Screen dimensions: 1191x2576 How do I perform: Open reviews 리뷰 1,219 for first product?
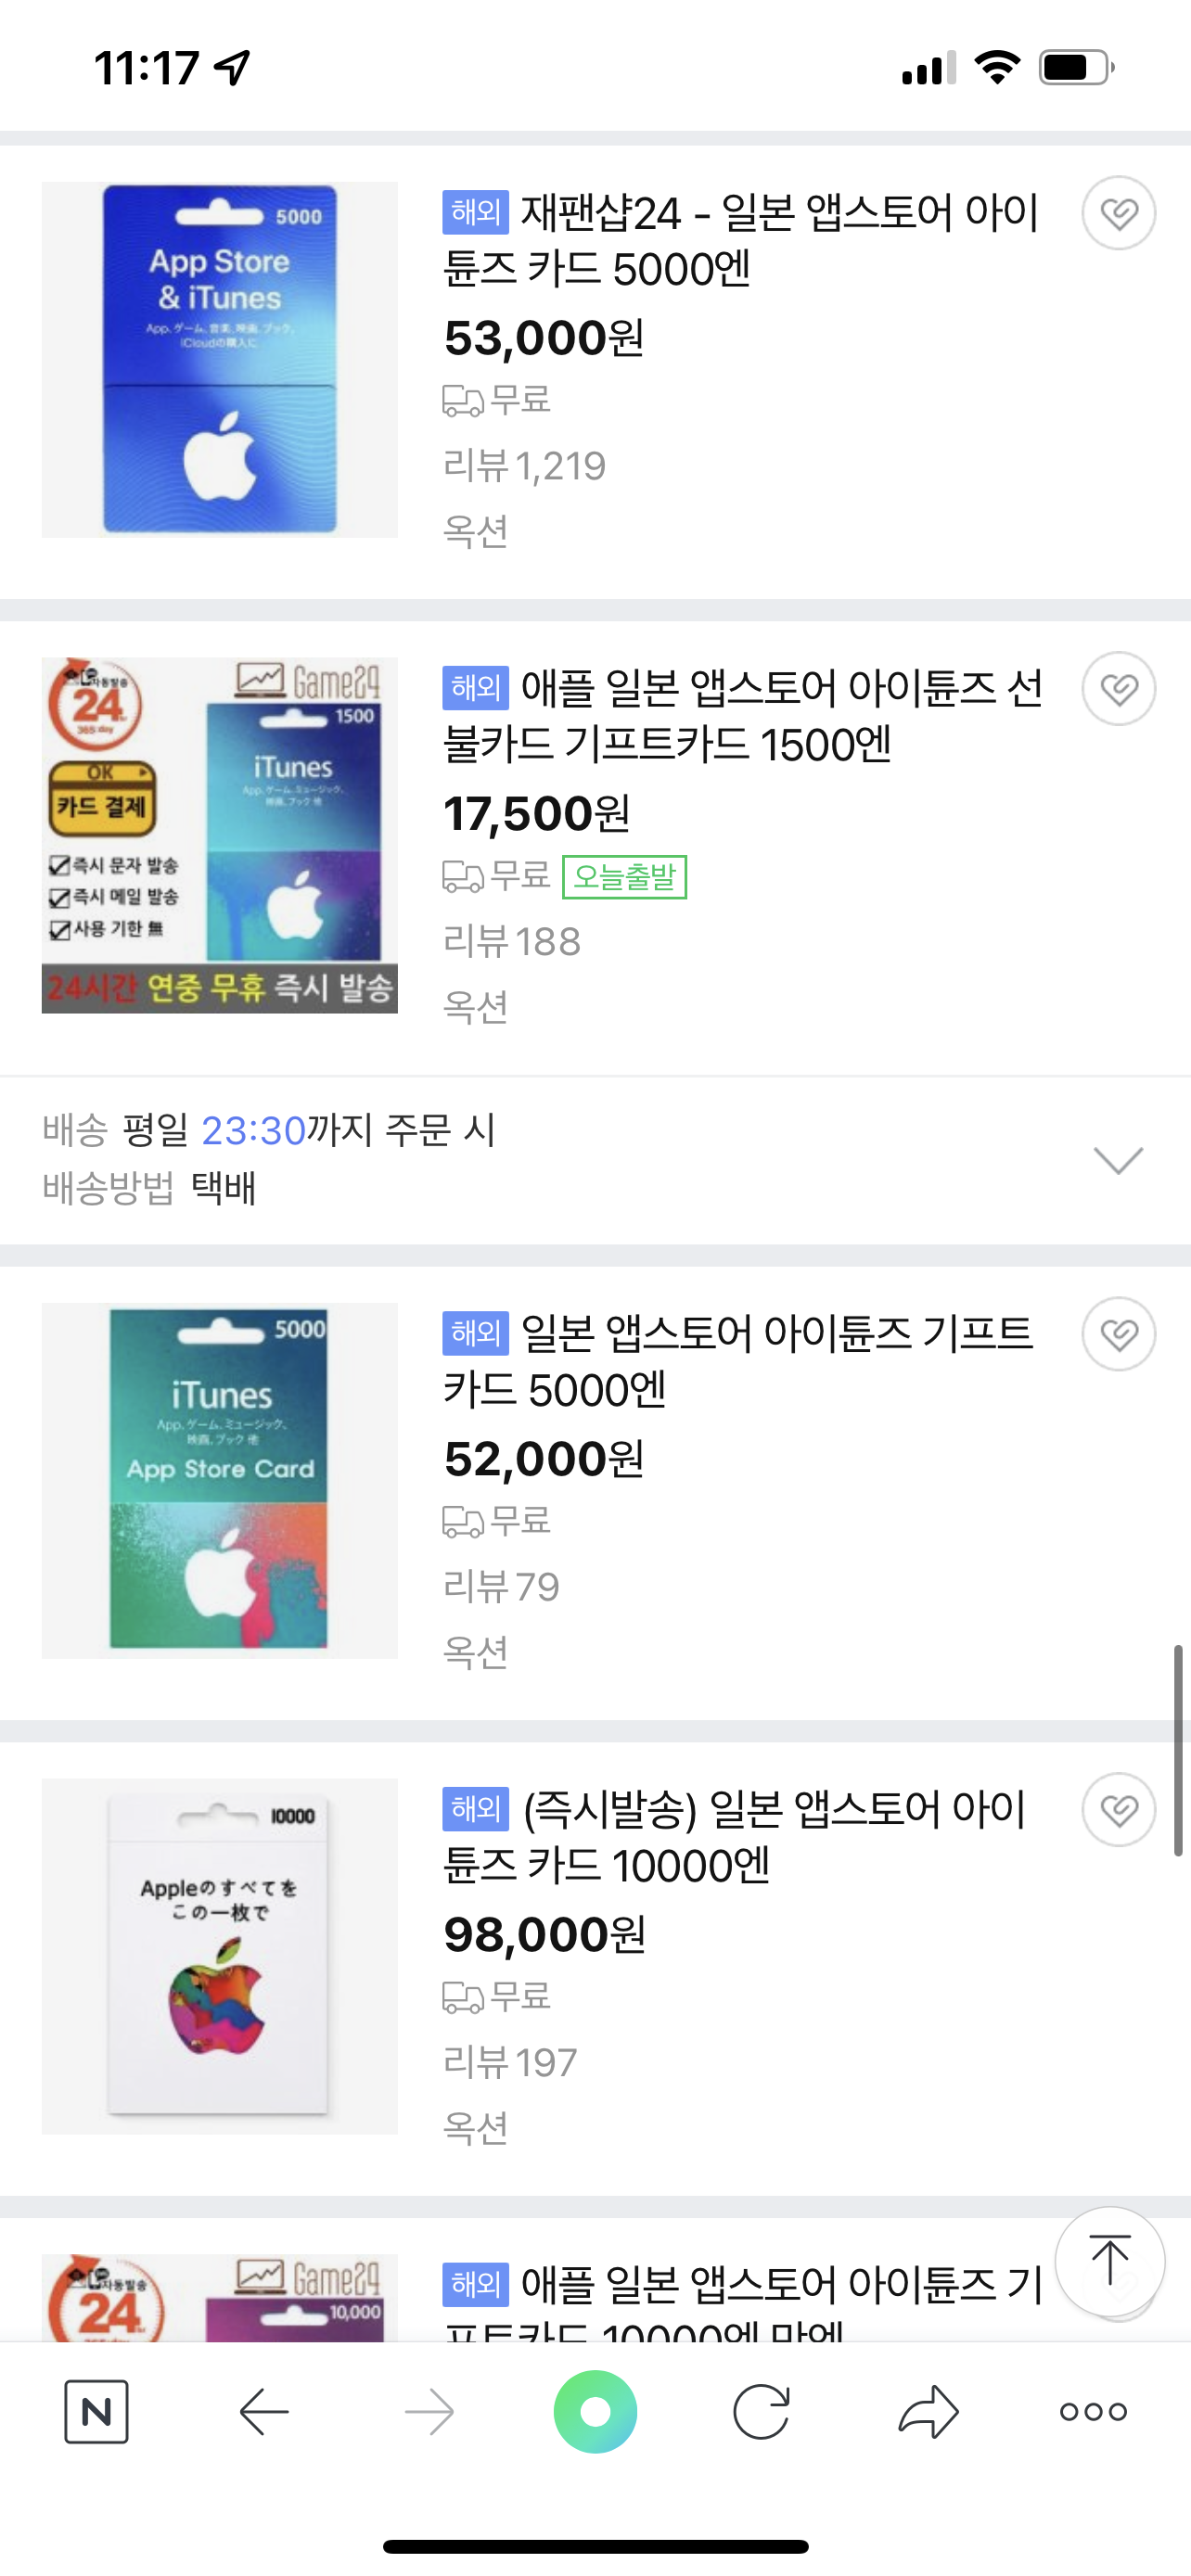point(524,466)
